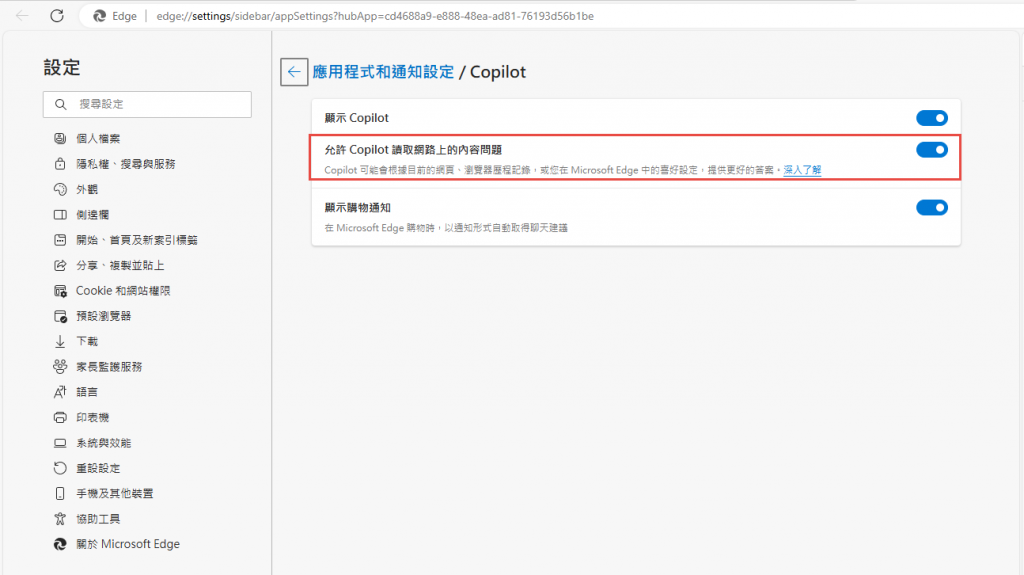
Task: Click the laptop icon for 系統與效能
Action: pyautogui.click(x=60, y=443)
